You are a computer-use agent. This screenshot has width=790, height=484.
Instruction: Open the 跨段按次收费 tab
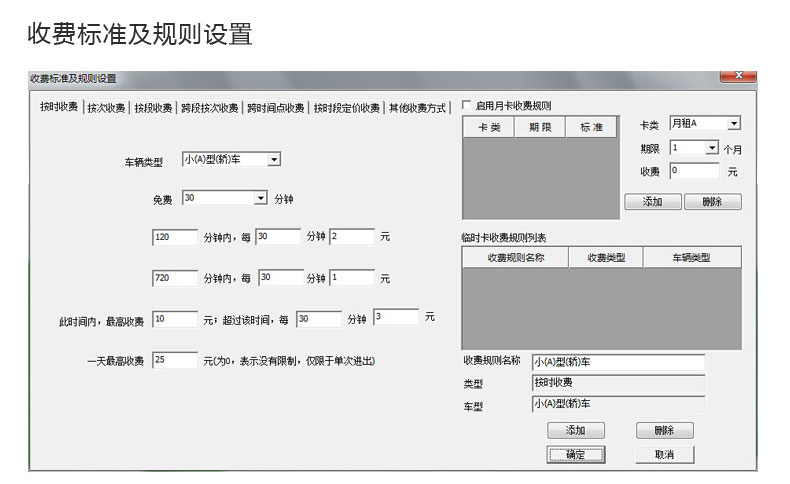(210, 108)
